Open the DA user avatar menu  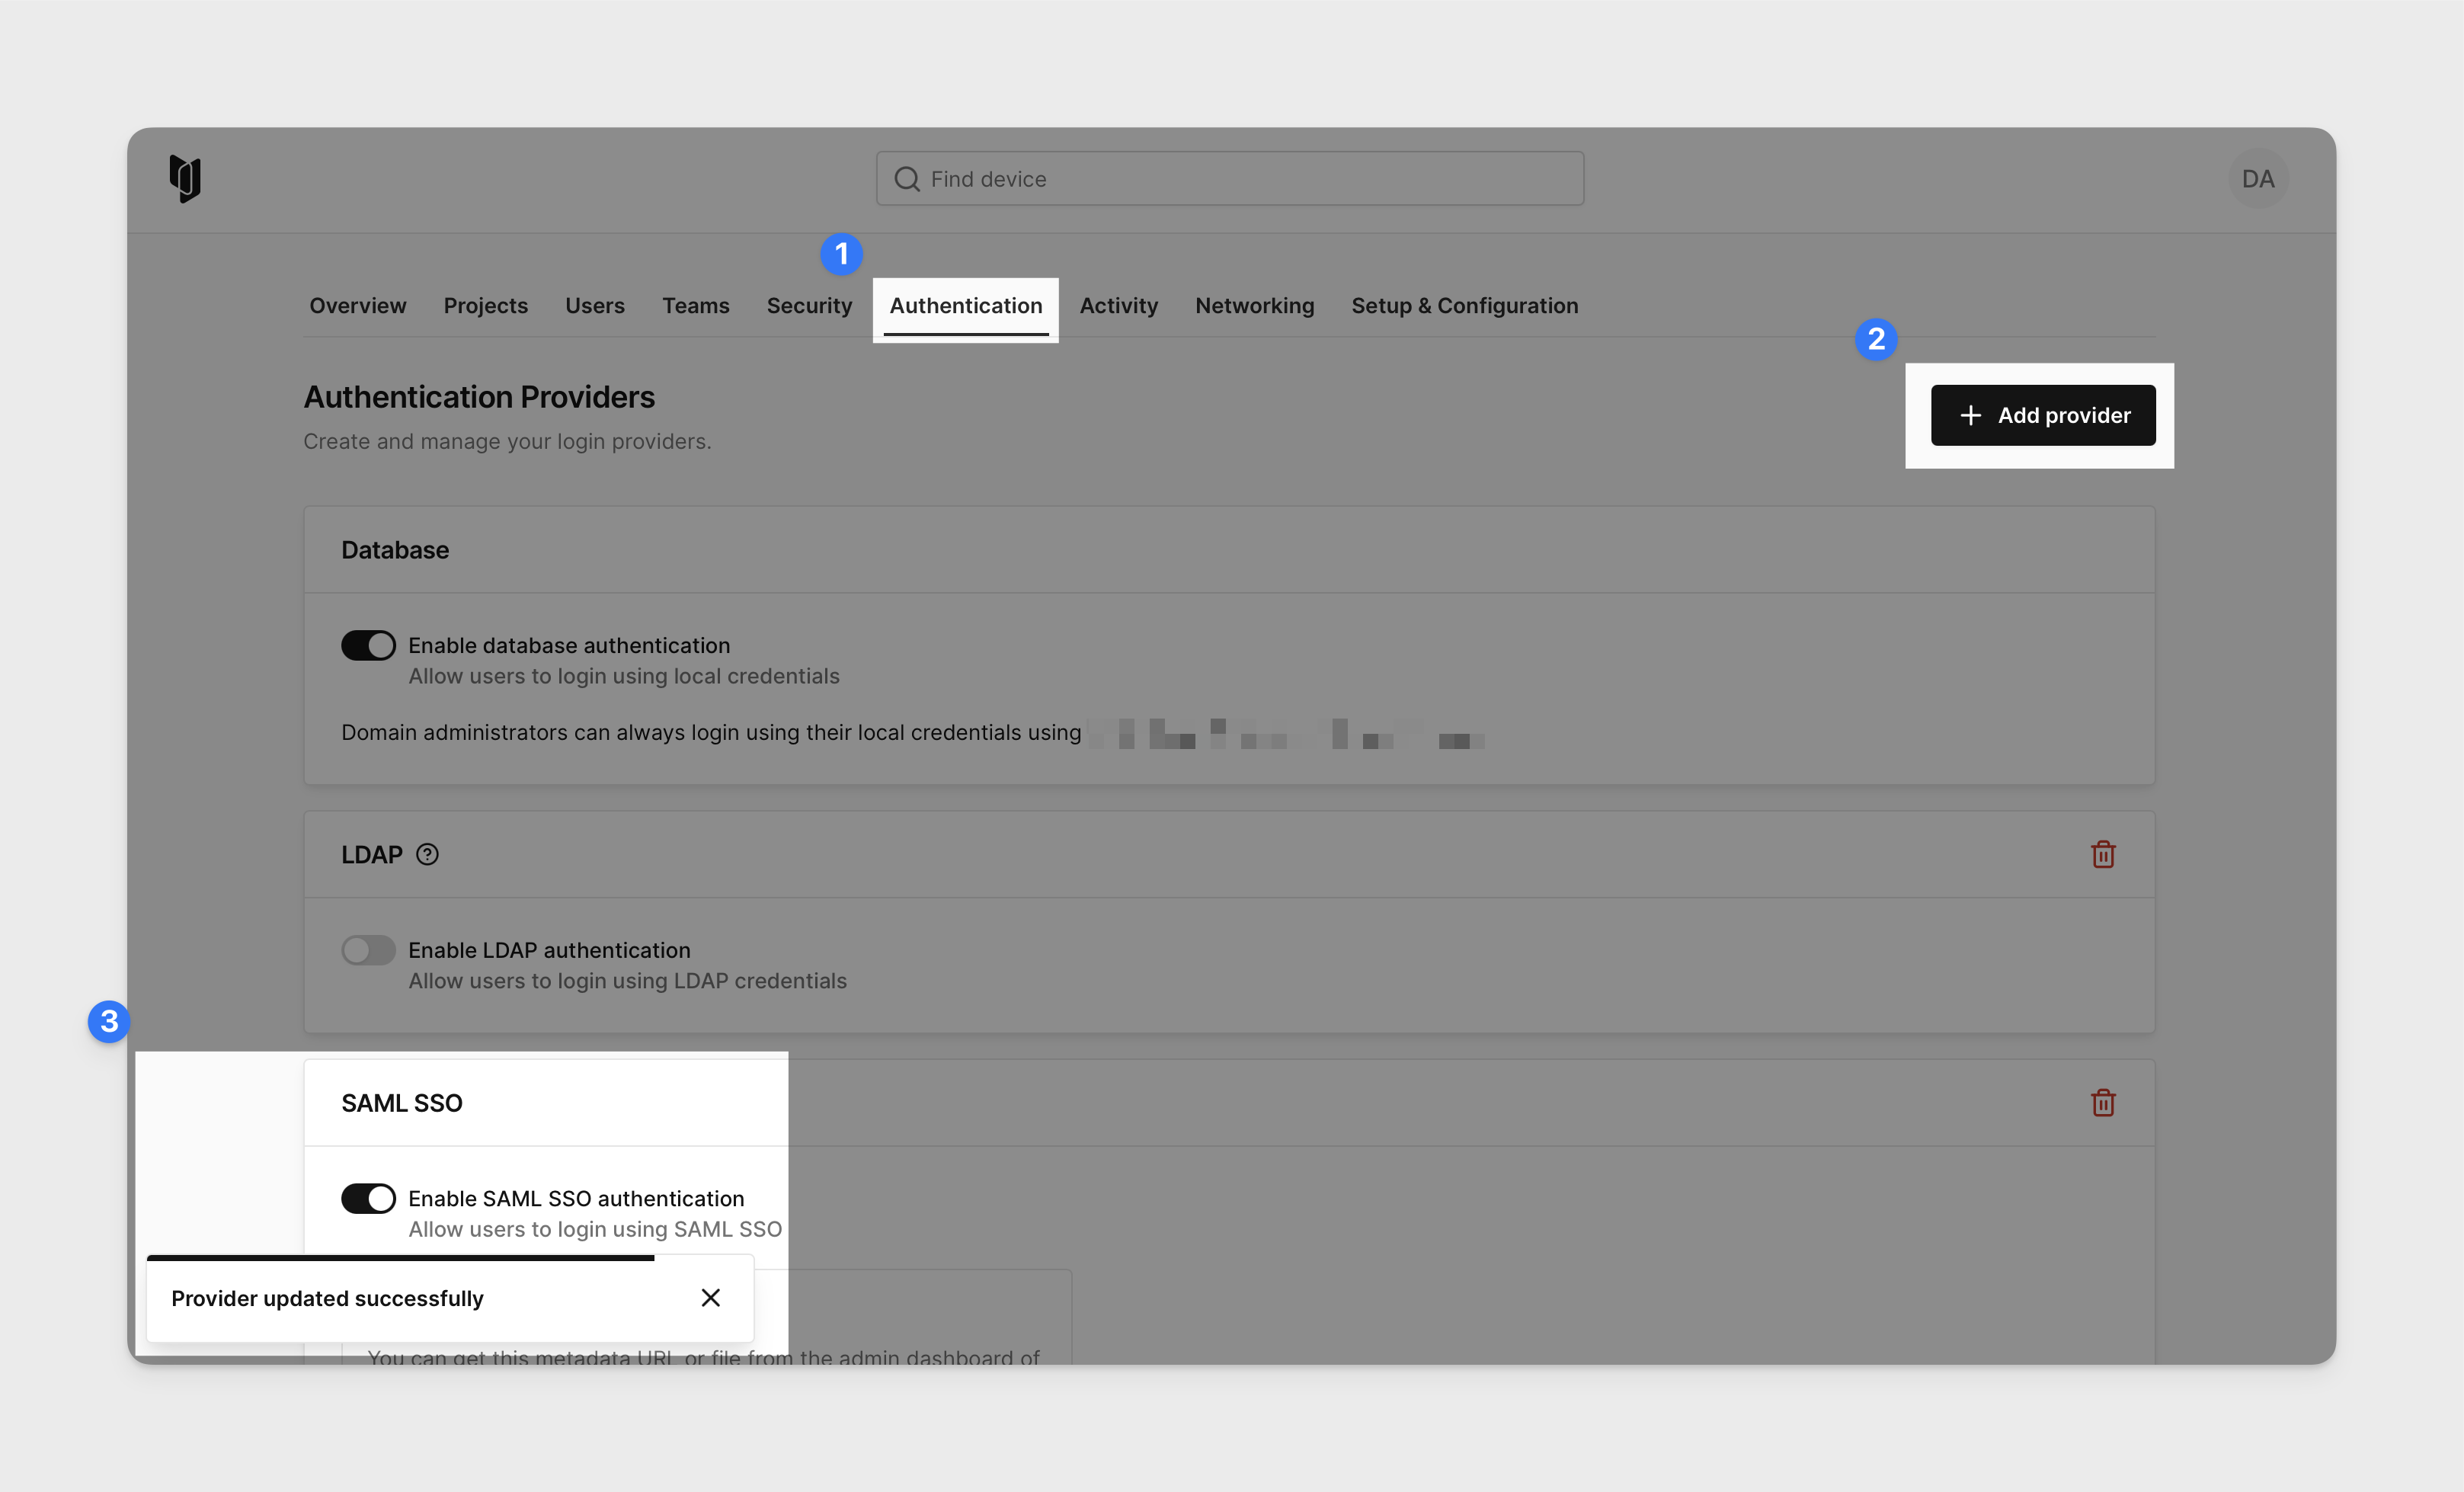[2258, 178]
